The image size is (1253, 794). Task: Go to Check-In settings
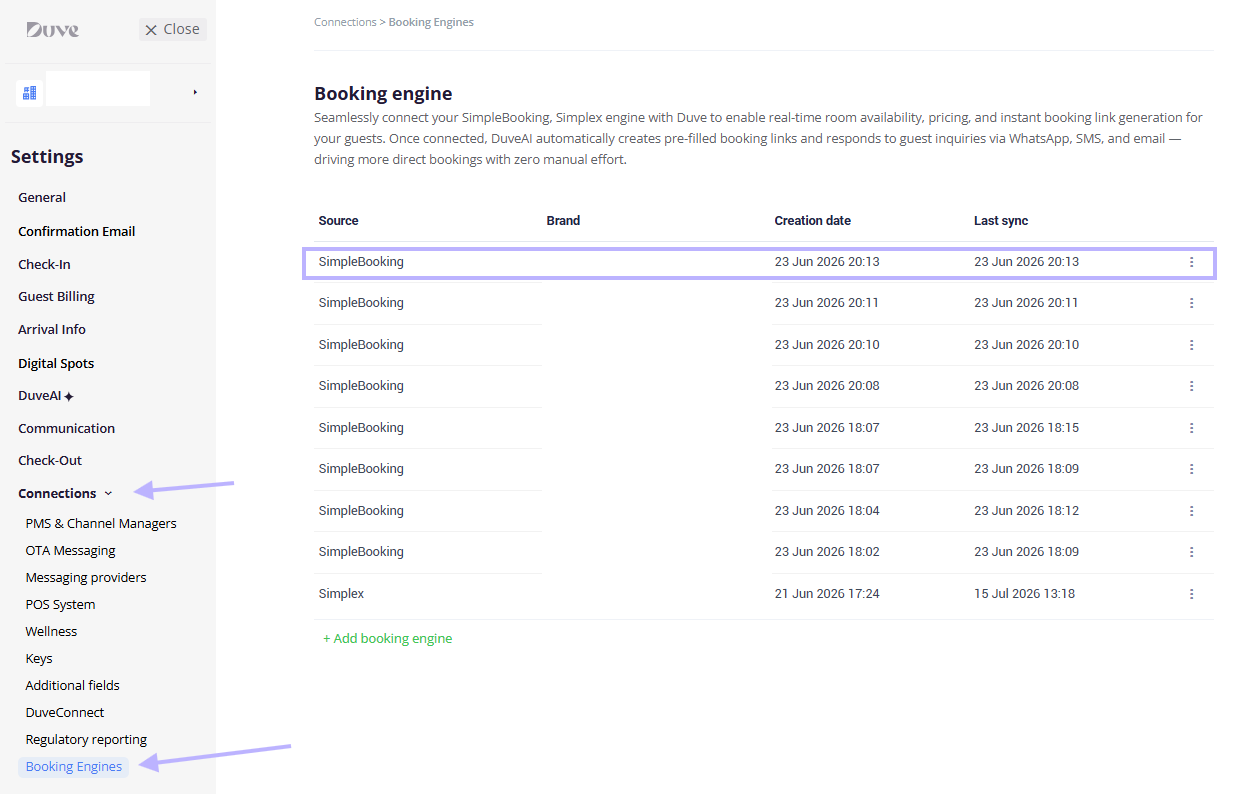point(44,264)
